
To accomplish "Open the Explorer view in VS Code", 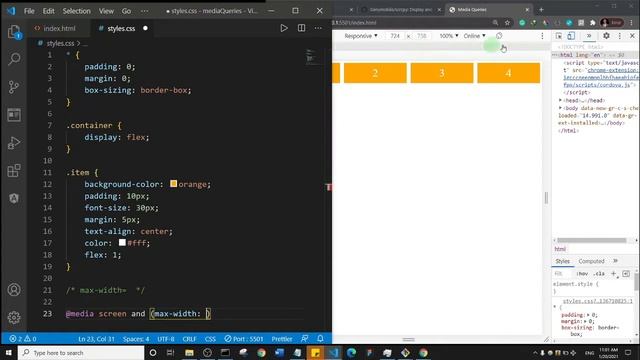I will point(14,32).
